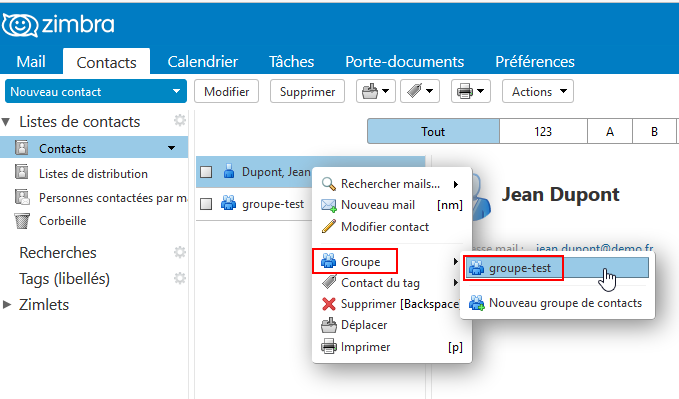Click the Imprimer printer icon in menu
The width and height of the screenshot is (679, 399).
(x=329, y=347)
